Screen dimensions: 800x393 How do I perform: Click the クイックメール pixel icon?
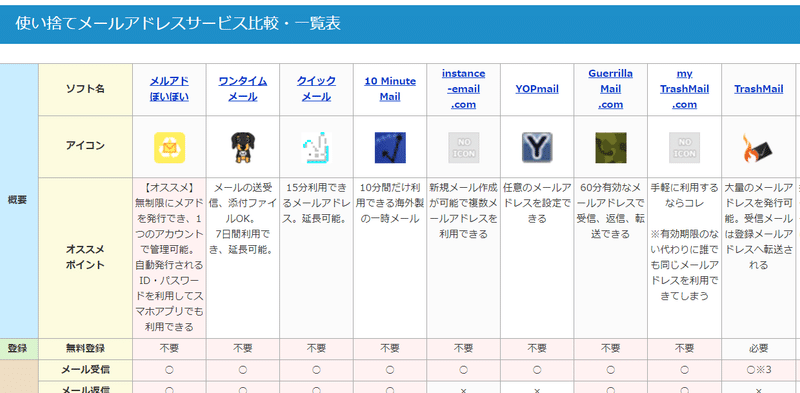click(316, 148)
